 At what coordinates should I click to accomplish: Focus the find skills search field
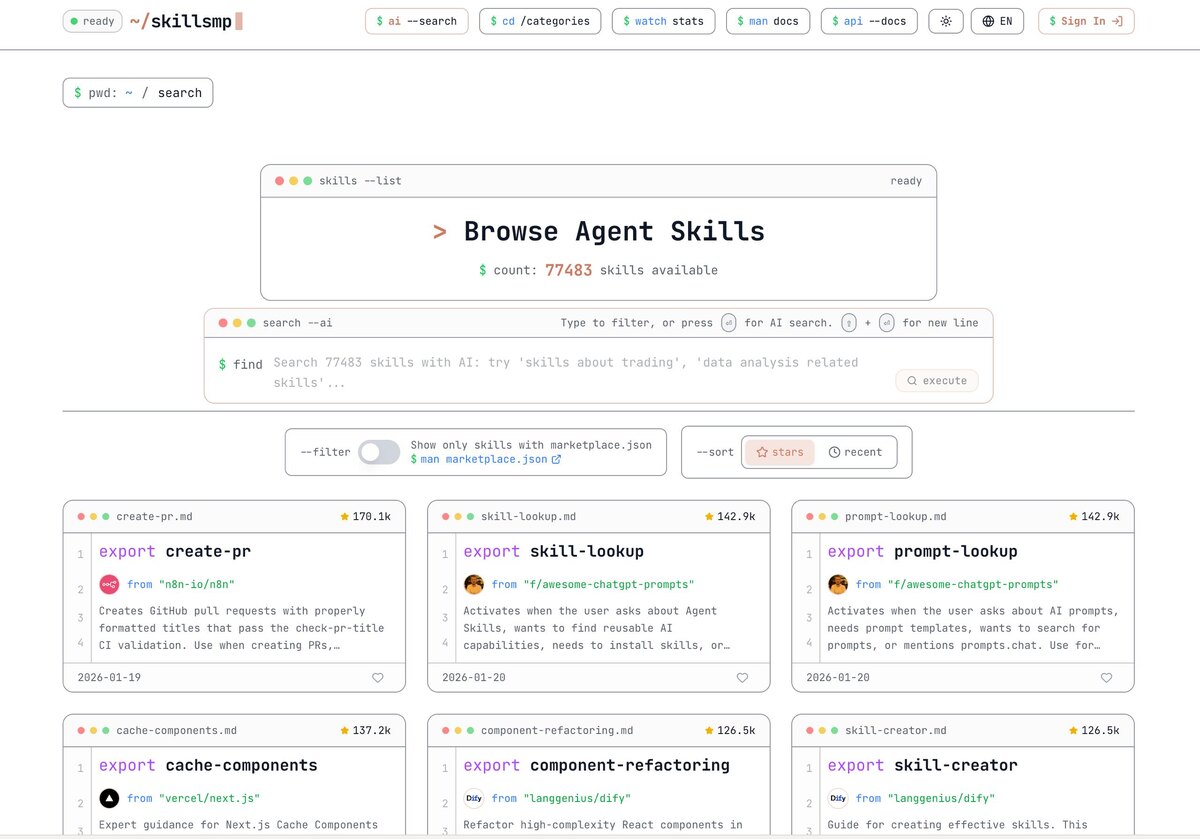tap(575, 371)
